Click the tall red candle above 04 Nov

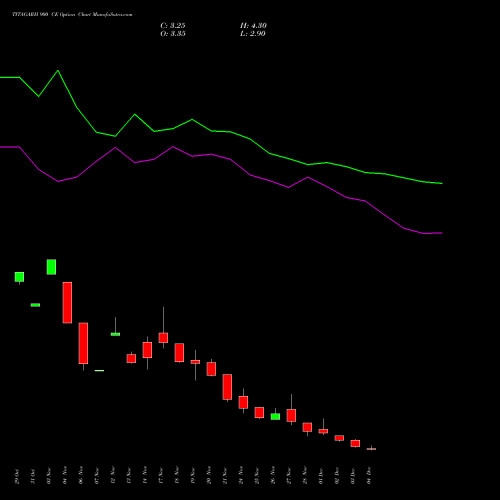[67, 303]
